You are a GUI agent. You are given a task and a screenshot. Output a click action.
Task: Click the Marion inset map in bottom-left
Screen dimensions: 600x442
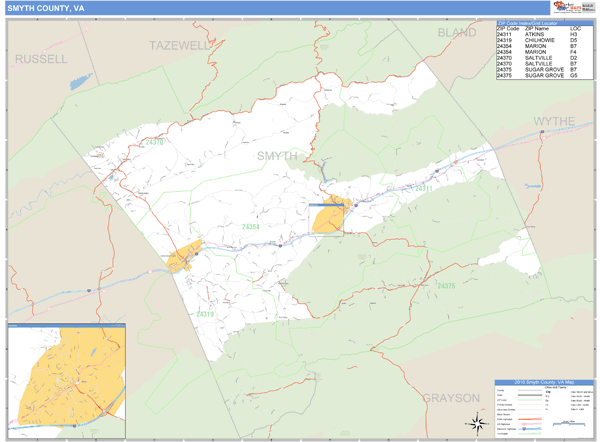[x=67, y=381]
